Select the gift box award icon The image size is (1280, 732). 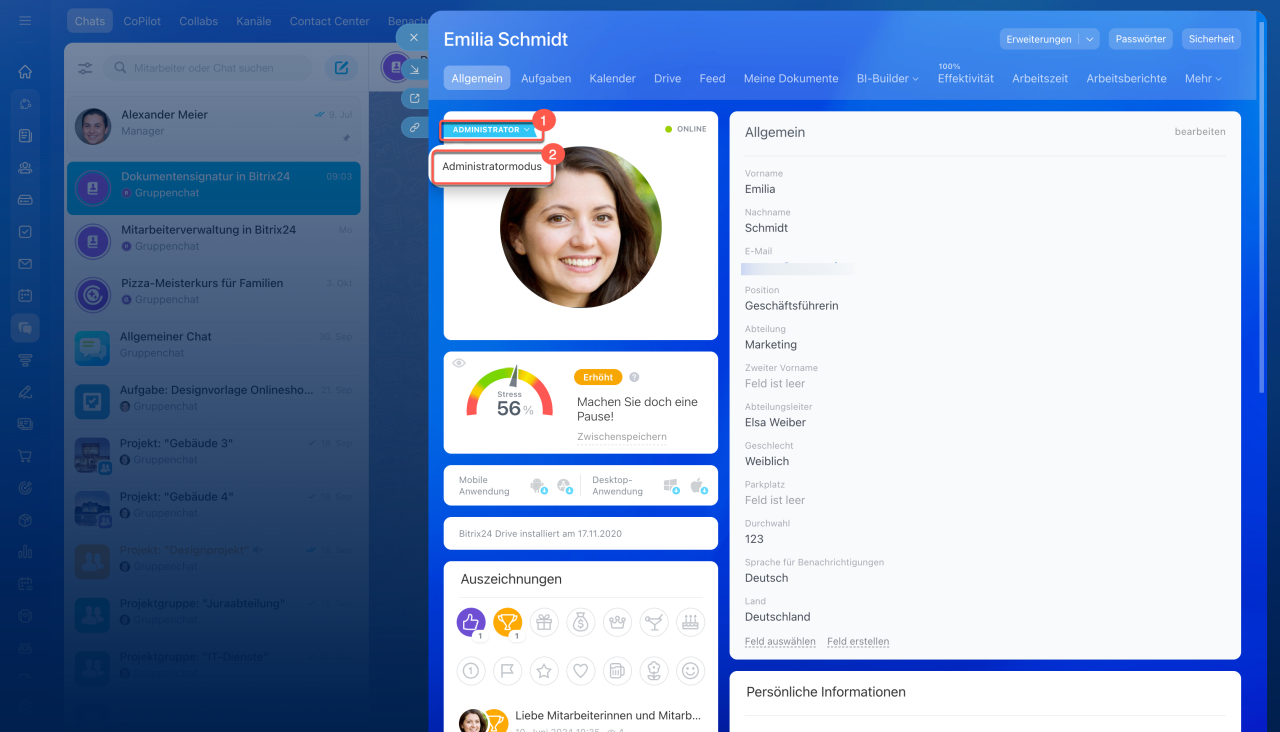pos(544,623)
